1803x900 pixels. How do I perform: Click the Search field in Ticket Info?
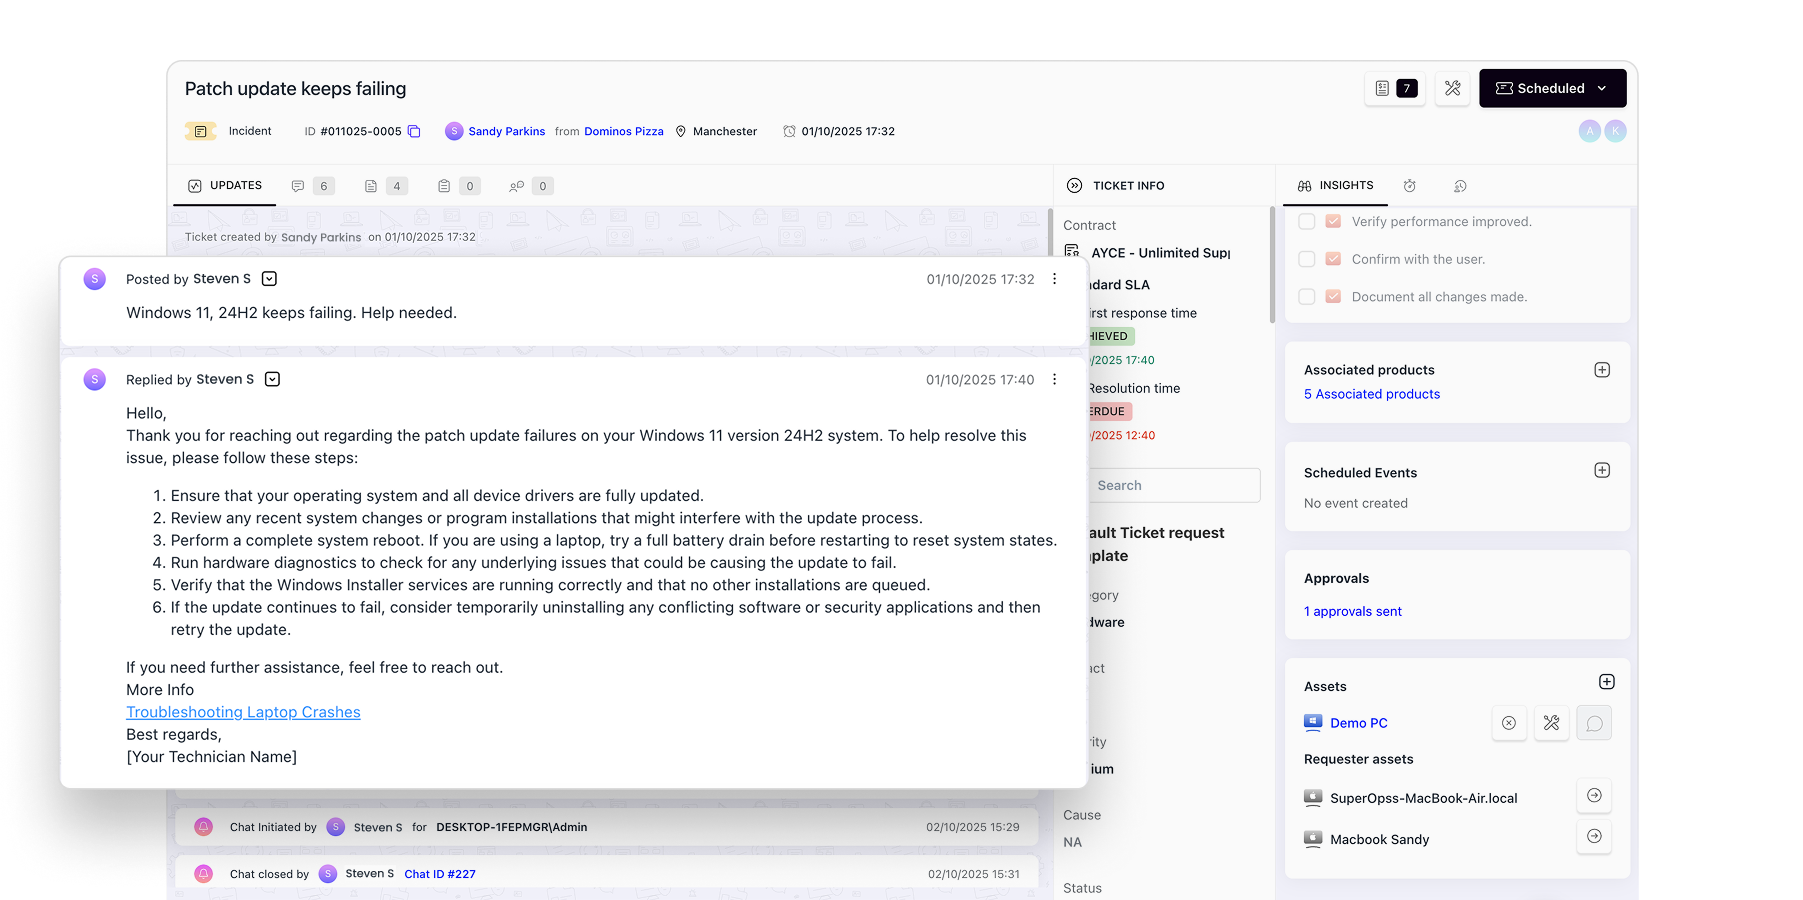(x=1174, y=485)
